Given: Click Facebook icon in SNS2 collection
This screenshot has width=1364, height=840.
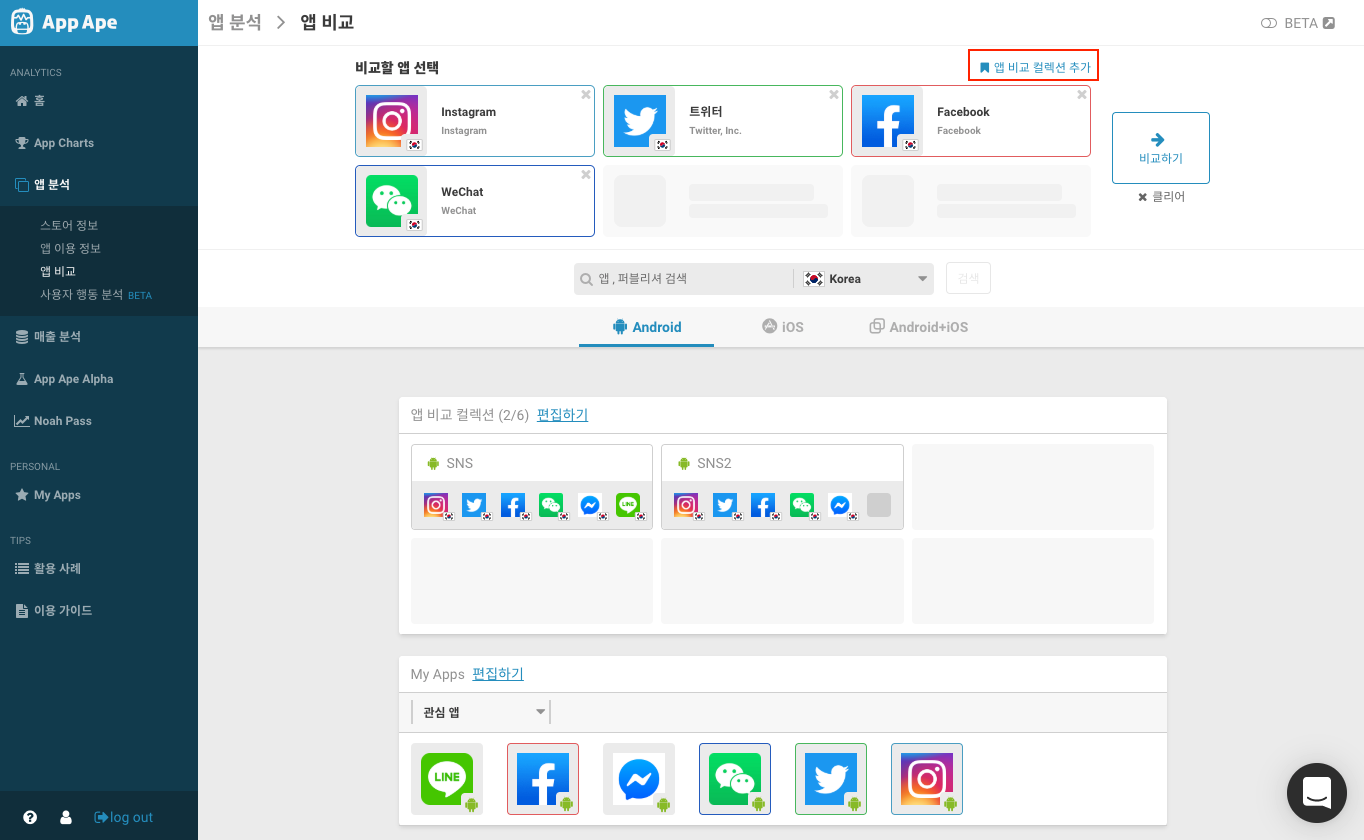Looking at the screenshot, I should (763, 505).
